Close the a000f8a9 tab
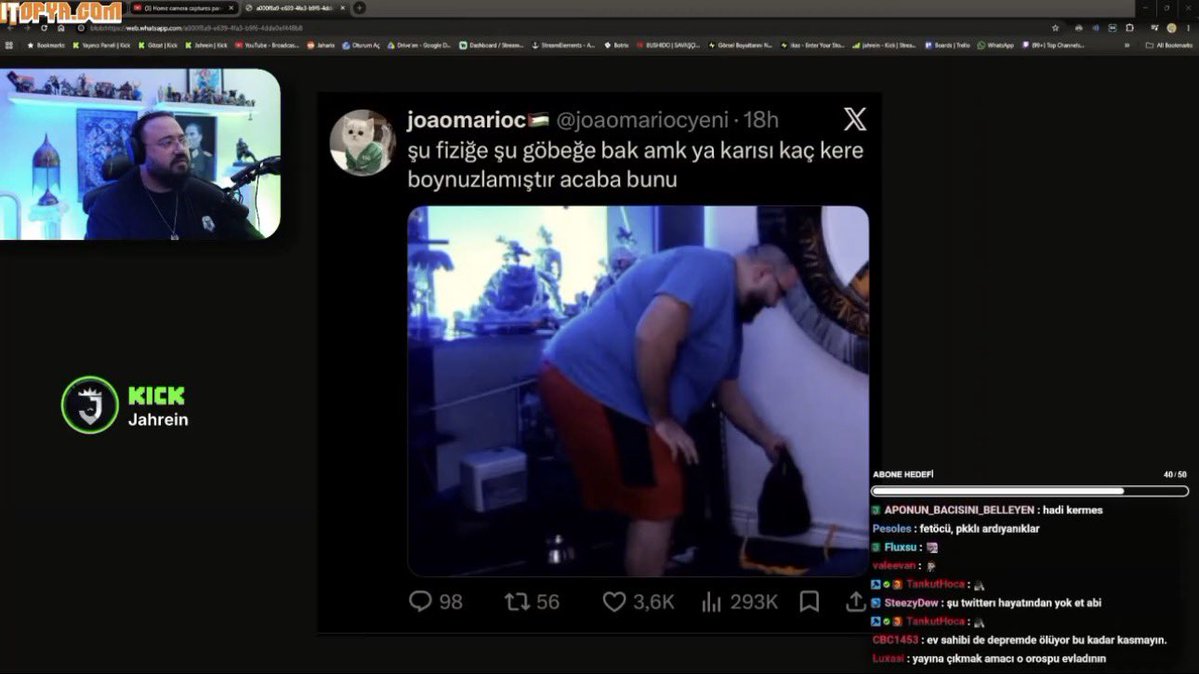This screenshot has height=674, width=1199. (x=343, y=8)
